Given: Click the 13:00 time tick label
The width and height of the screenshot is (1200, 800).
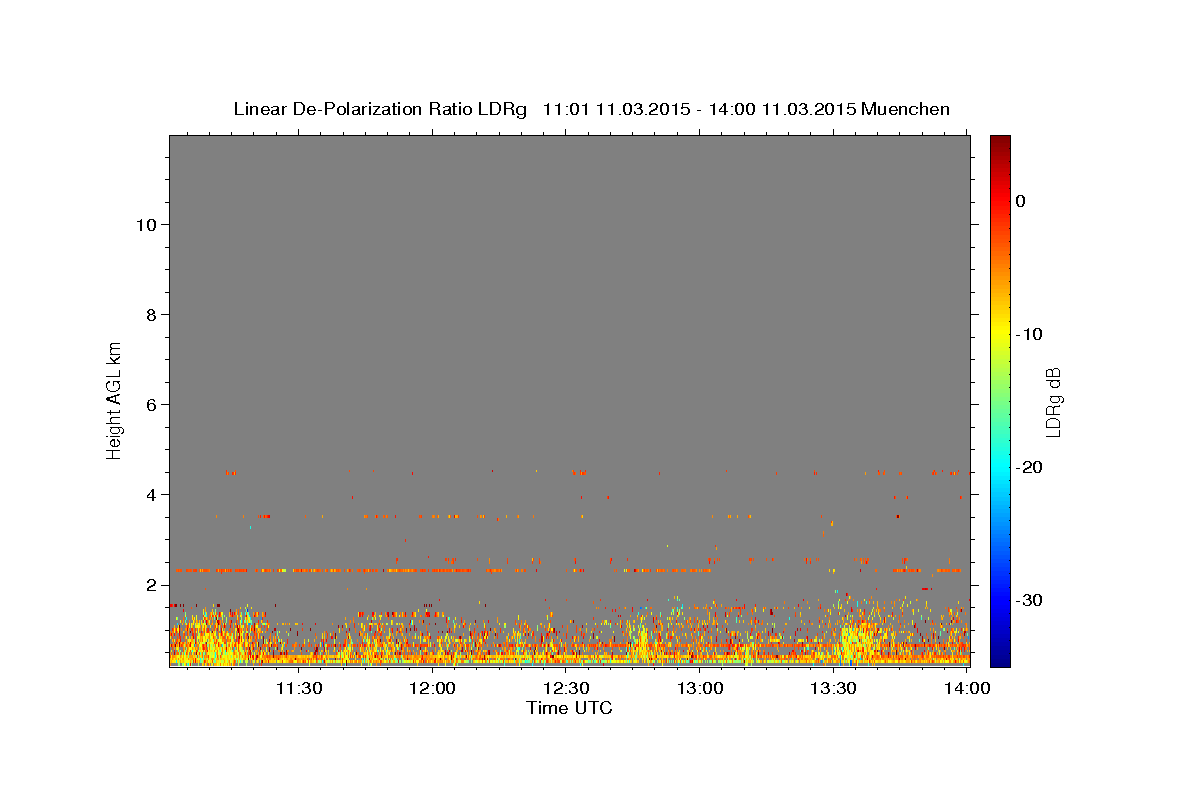Looking at the screenshot, I should coord(701,688).
